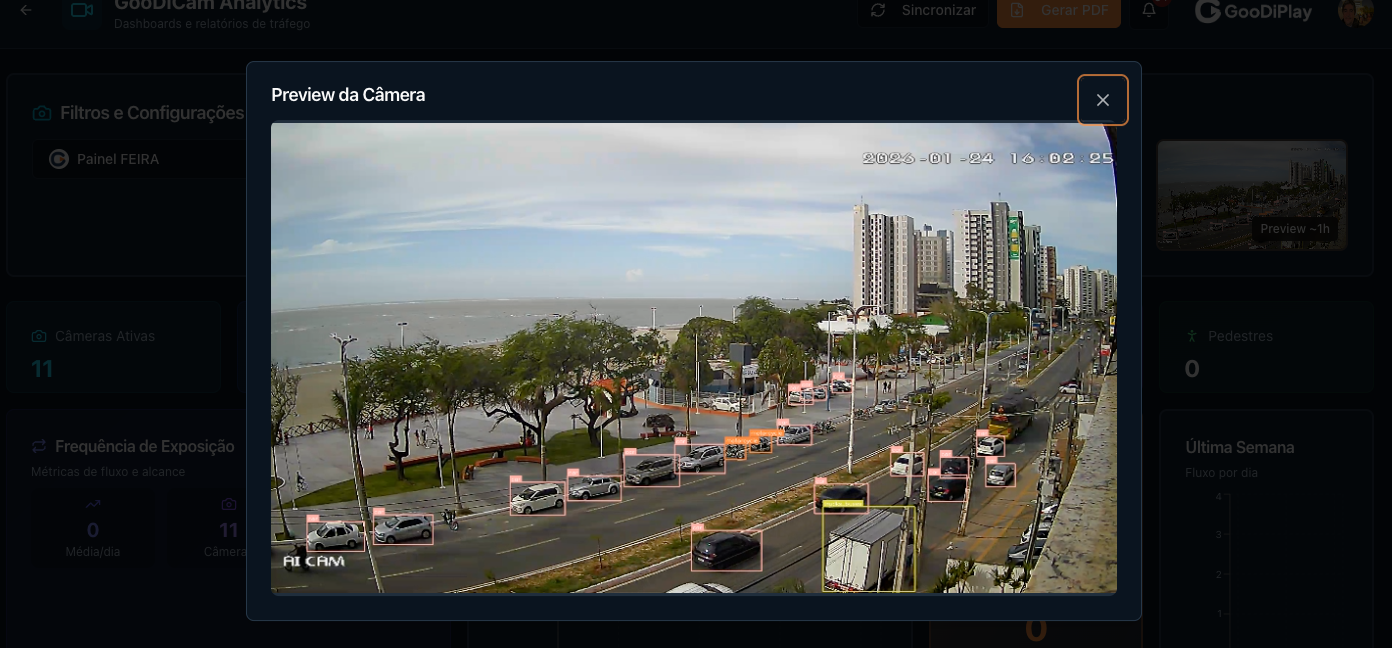Screen dimensions: 1392x648
Task: Open the notifications bell
Action: pos(1149,10)
